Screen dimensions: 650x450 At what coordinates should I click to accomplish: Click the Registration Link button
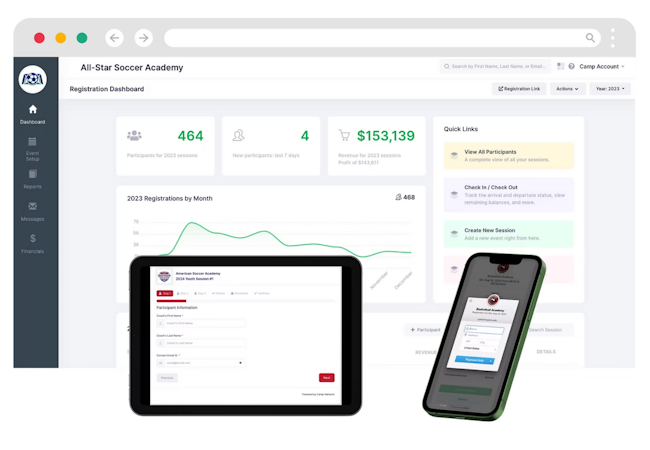(x=519, y=89)
